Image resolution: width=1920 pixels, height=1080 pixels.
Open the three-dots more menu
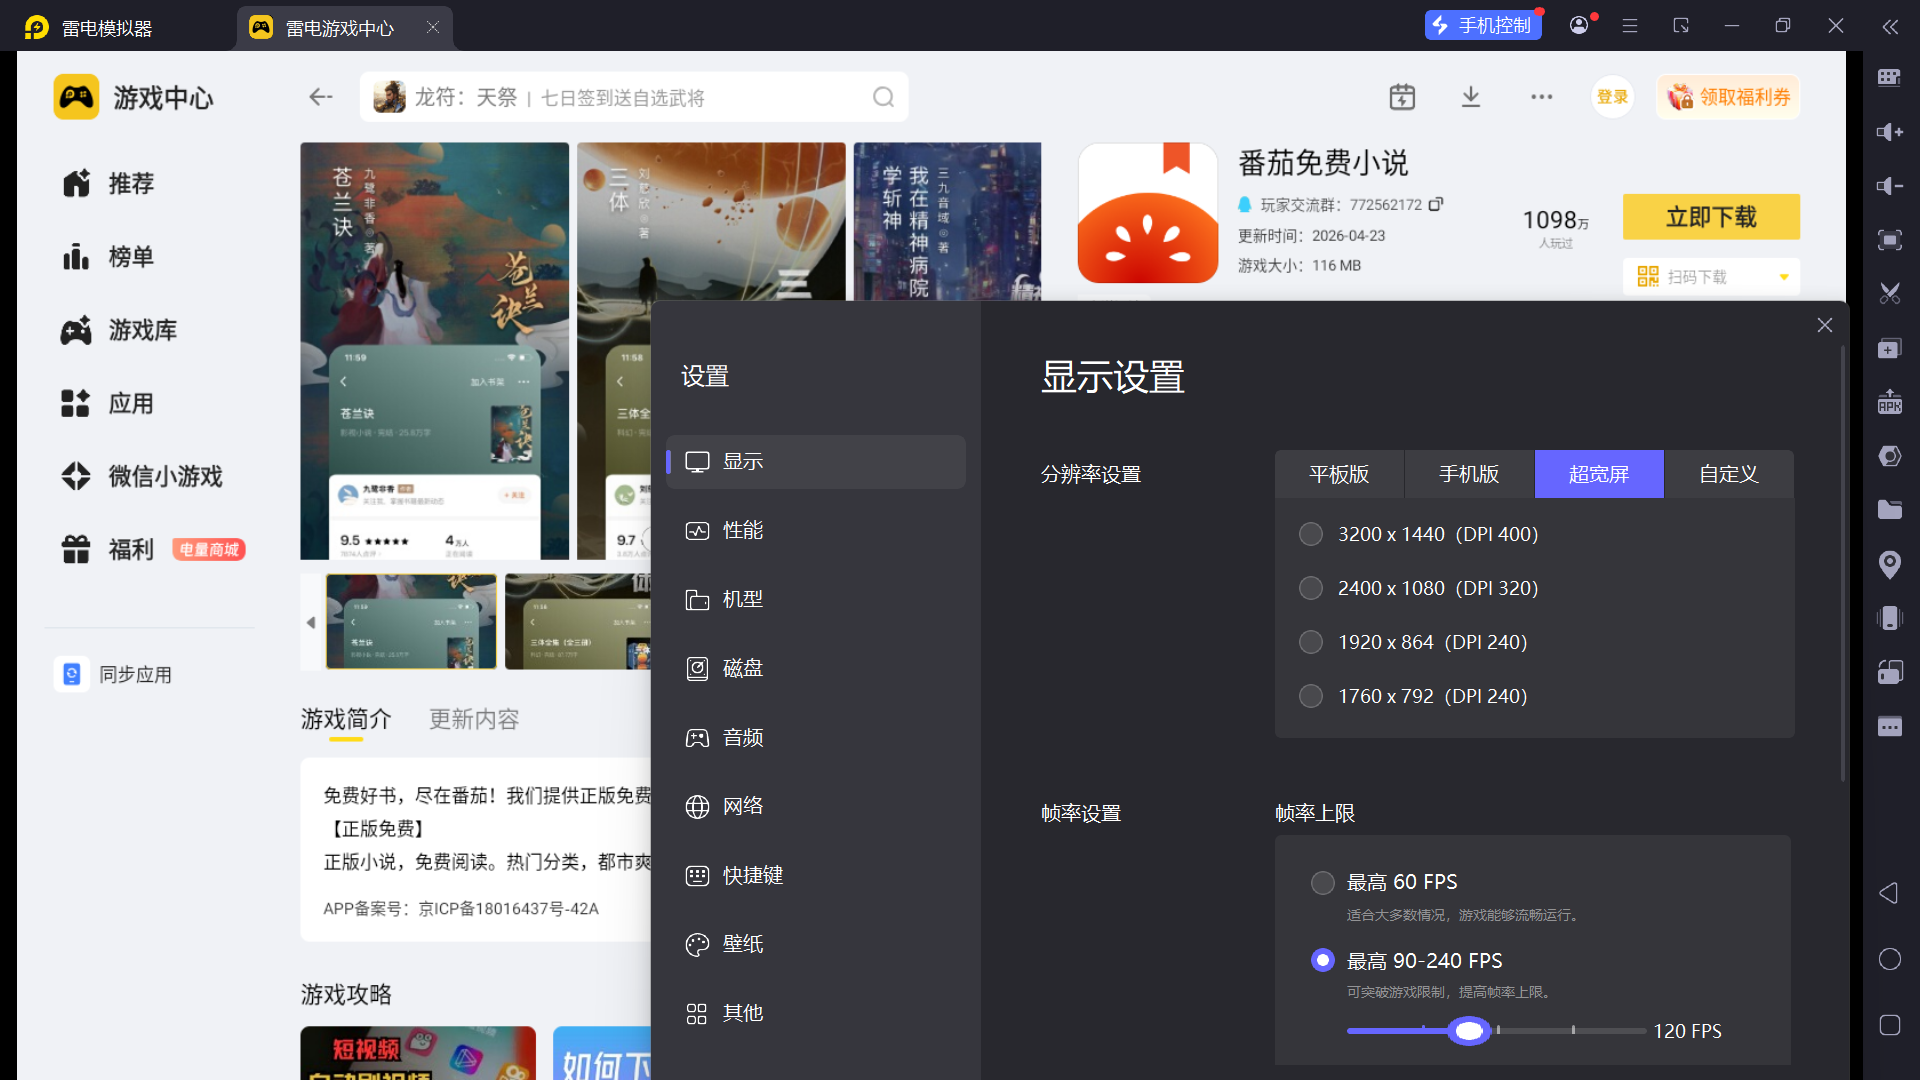coord(1541,97)
